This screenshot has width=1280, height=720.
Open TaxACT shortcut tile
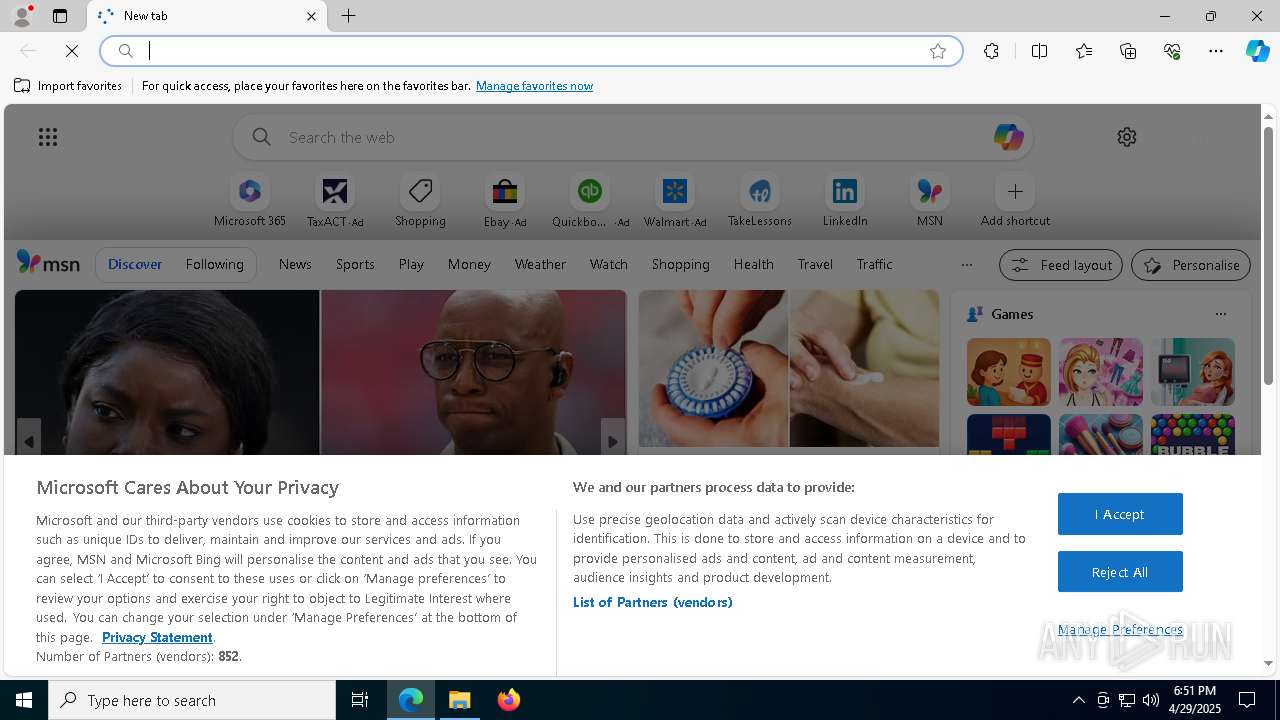click(335, 201)
